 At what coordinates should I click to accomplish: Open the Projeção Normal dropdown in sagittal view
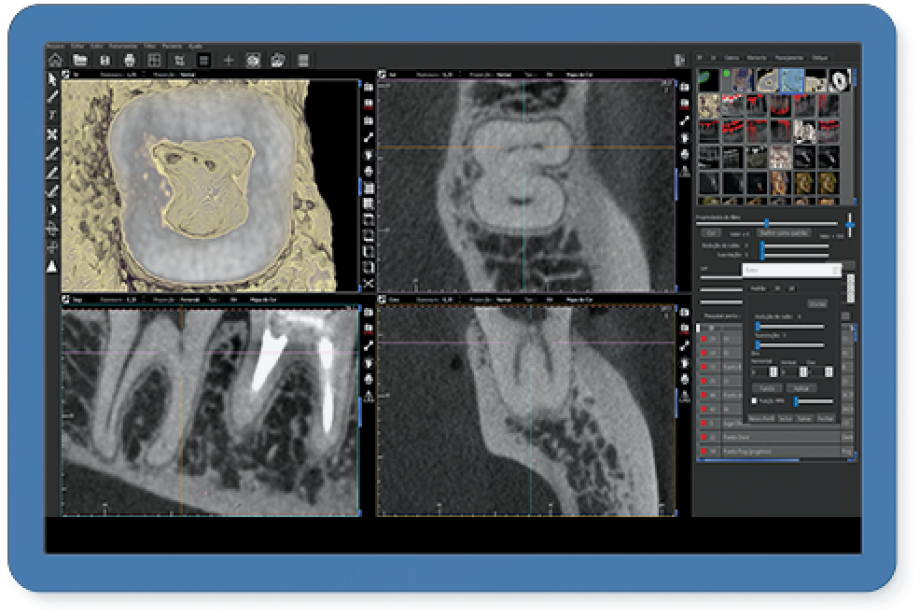pos(188,301)
